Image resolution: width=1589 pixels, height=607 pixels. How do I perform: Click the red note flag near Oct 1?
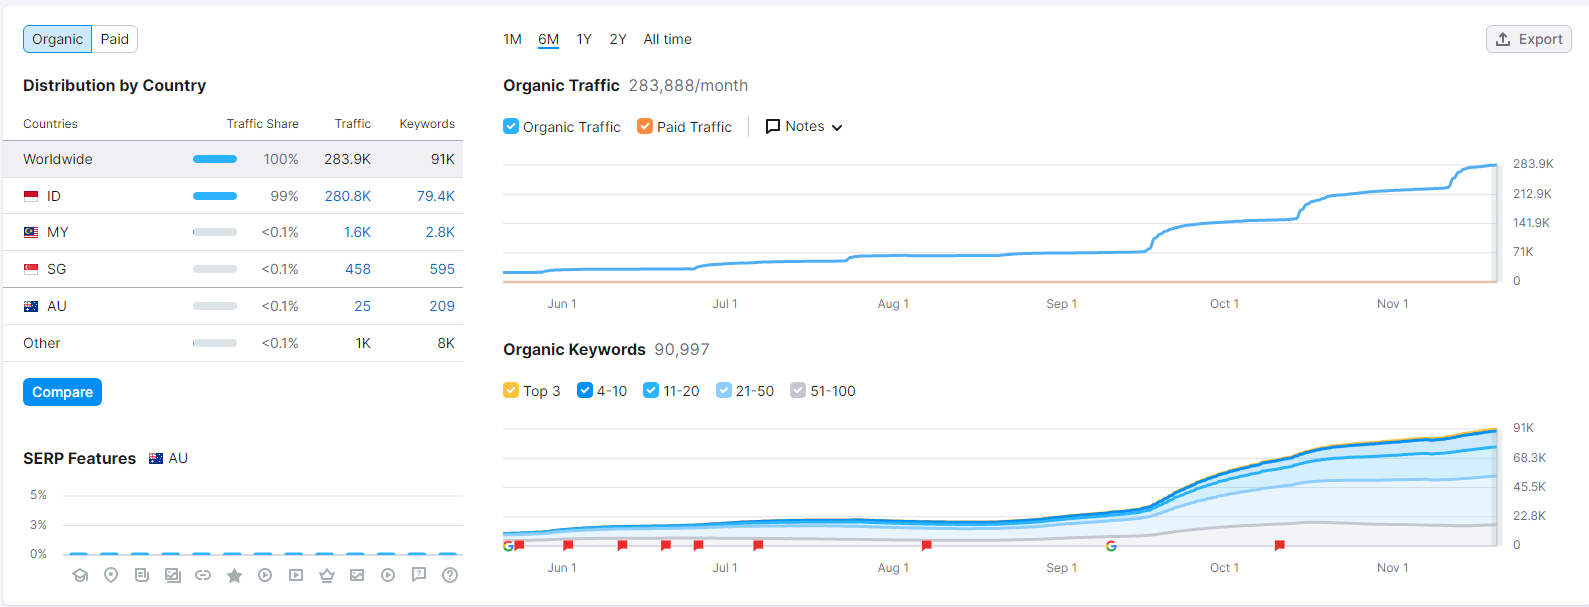[x=1279, y=545]
